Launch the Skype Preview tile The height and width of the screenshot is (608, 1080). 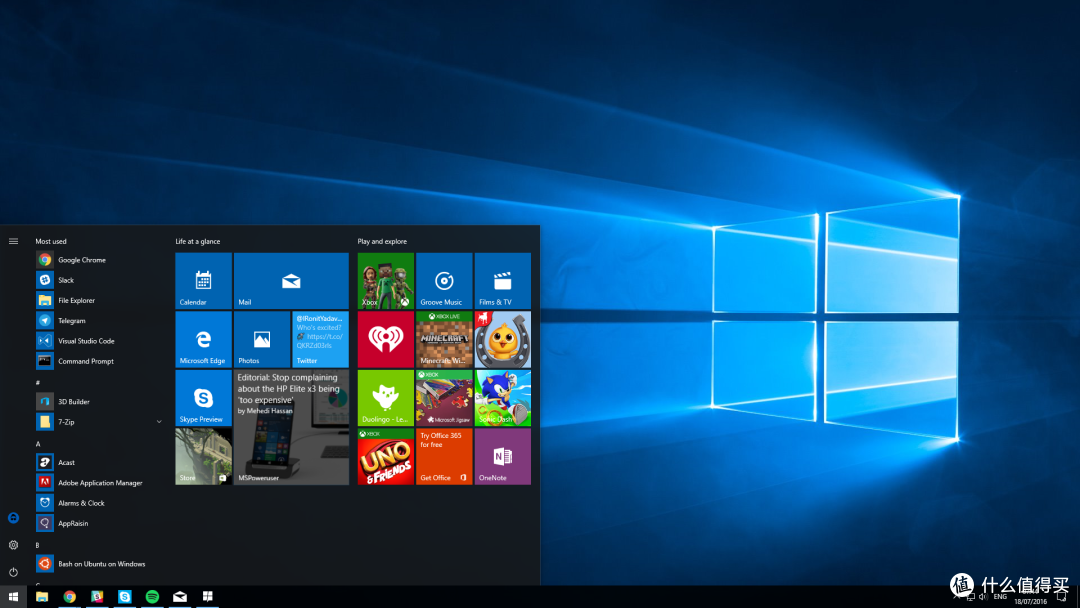coord(203,397)
